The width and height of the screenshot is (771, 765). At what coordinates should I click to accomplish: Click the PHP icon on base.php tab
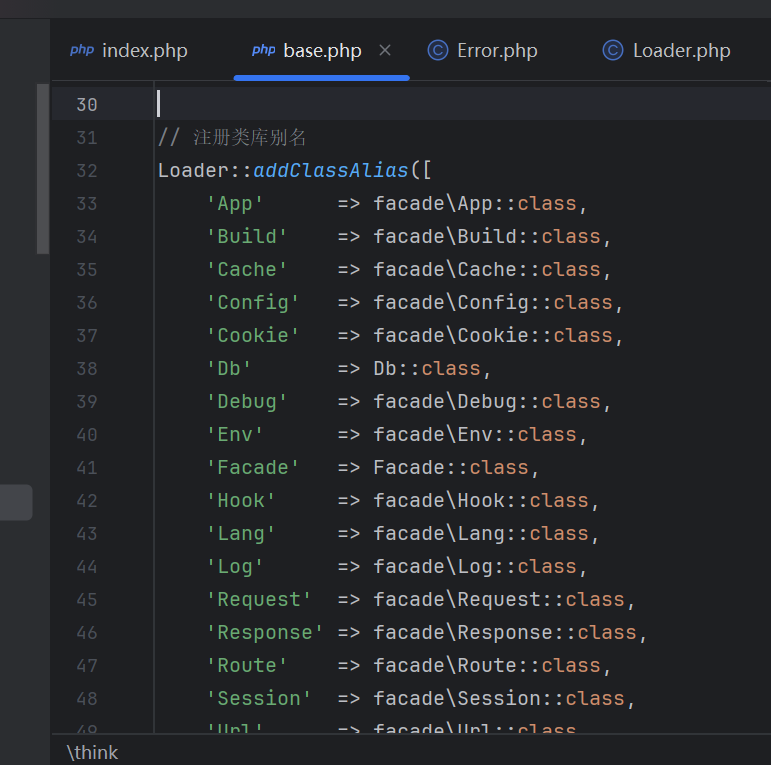(x=264, y=50)
